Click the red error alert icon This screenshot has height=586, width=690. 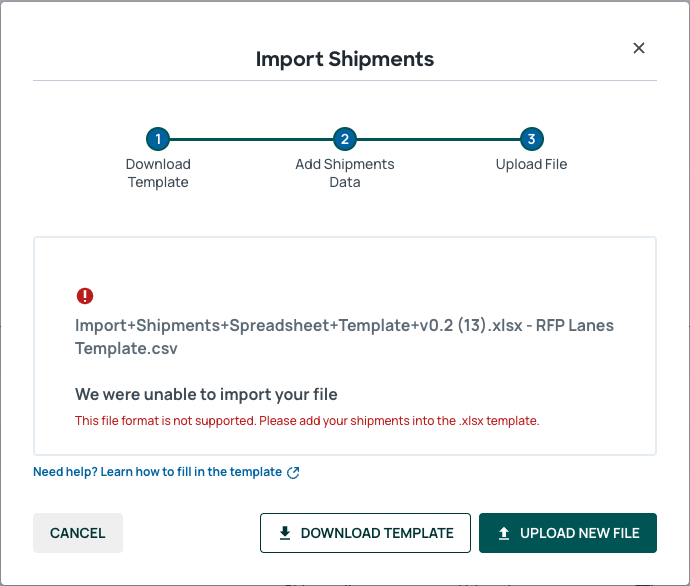pos(85,296)
